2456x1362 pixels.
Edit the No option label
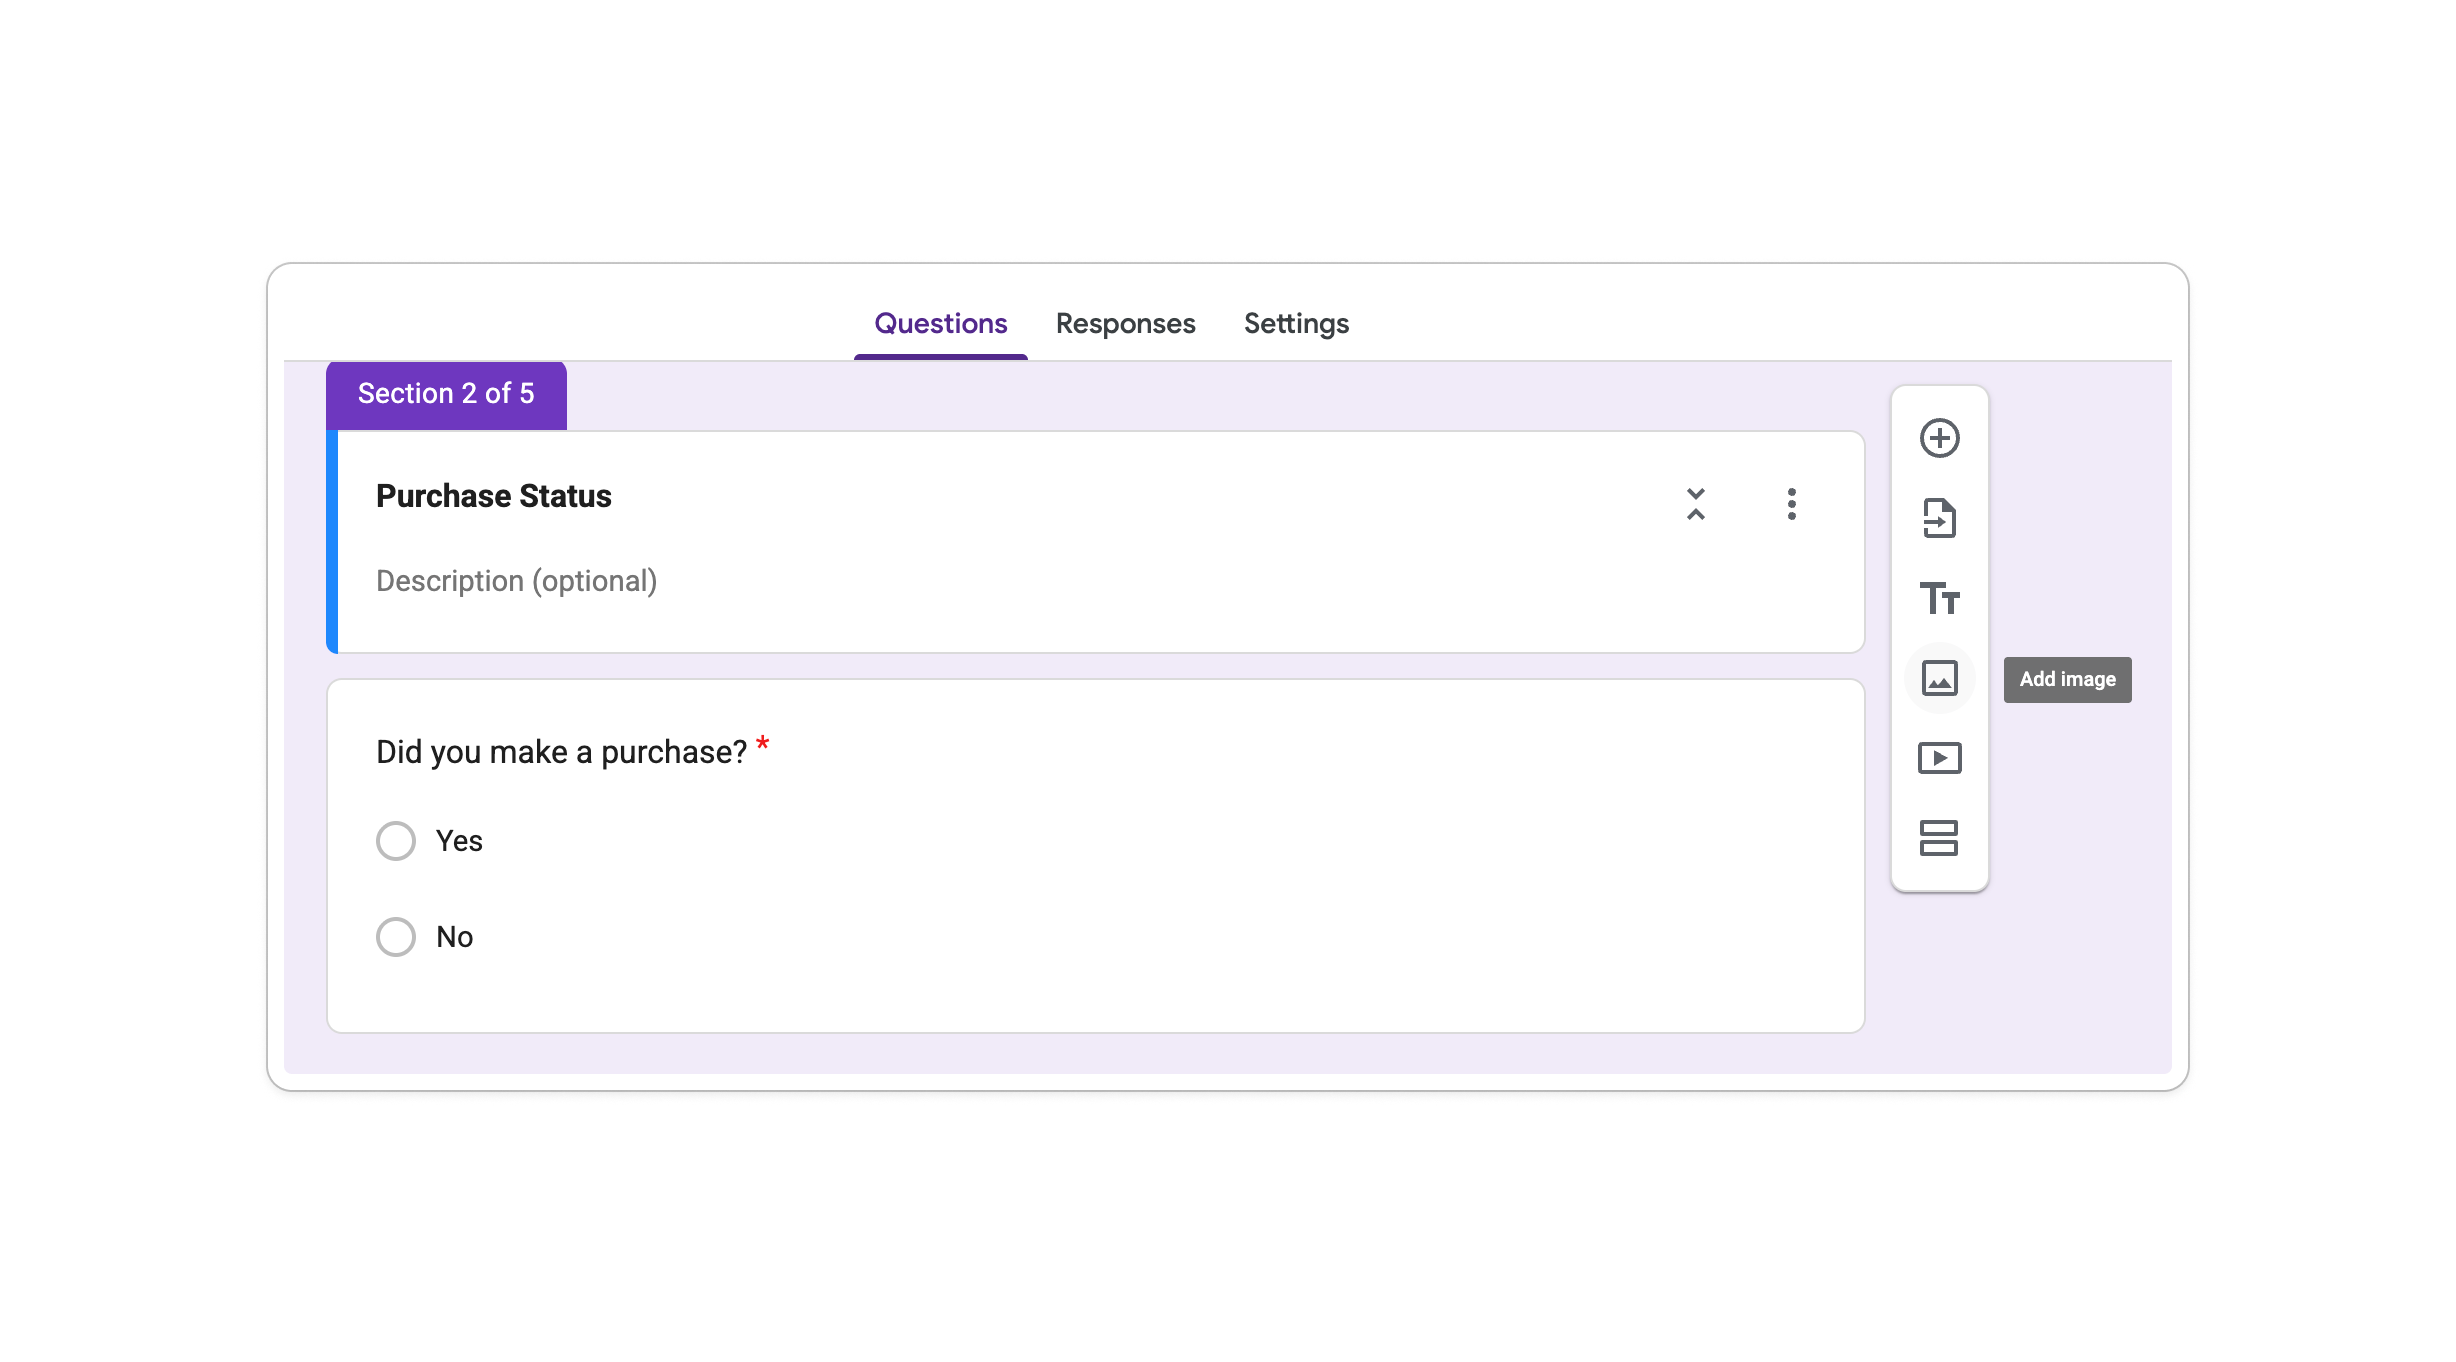(x=453, y=936)
